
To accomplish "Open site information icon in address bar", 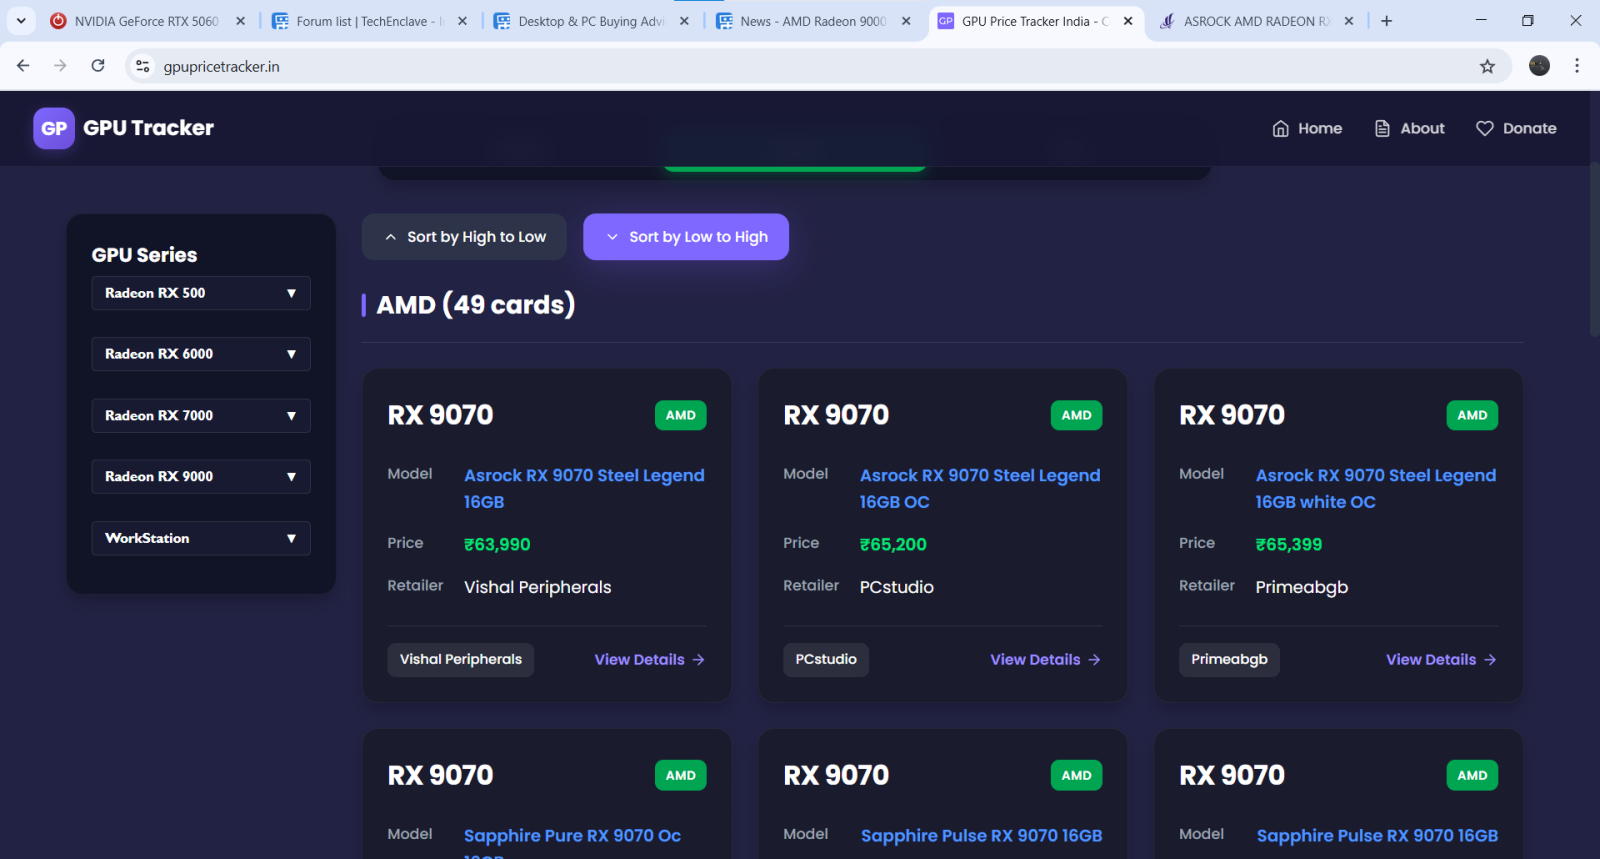I will click(143, 66).
